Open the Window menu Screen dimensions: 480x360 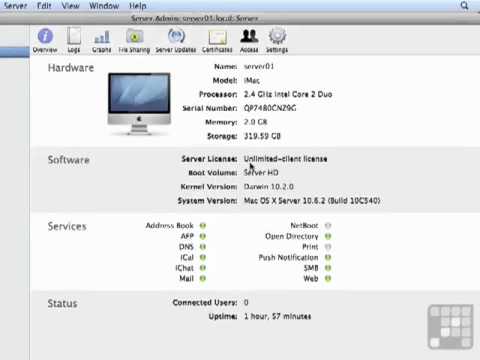pyautogui.click(x=104, y=6)
